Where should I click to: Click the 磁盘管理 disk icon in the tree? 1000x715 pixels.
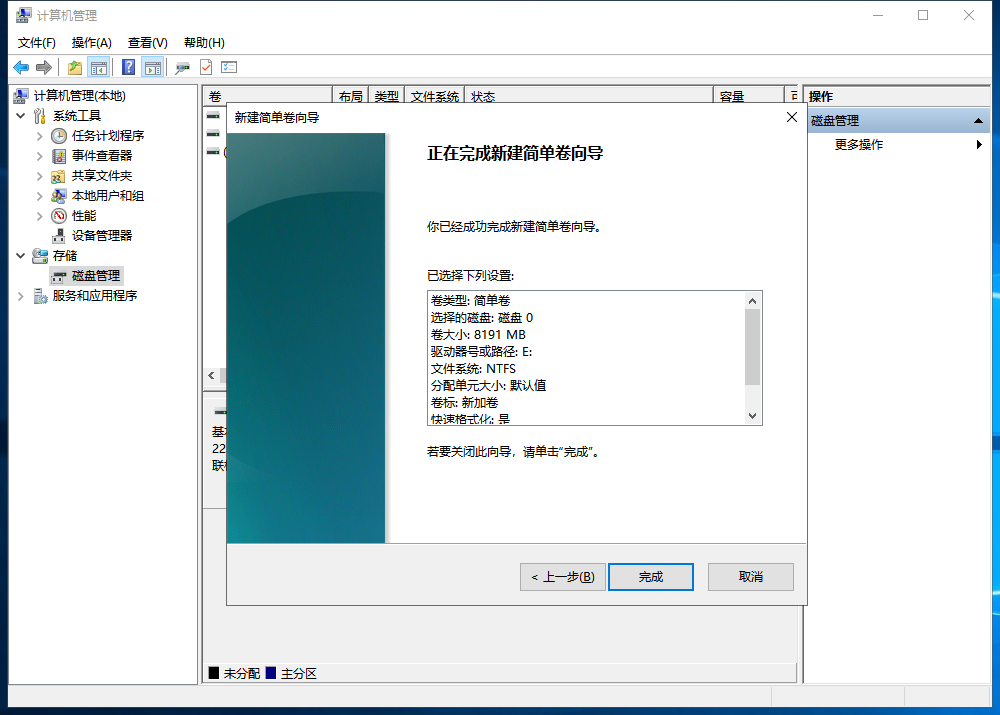click(58, 276)
